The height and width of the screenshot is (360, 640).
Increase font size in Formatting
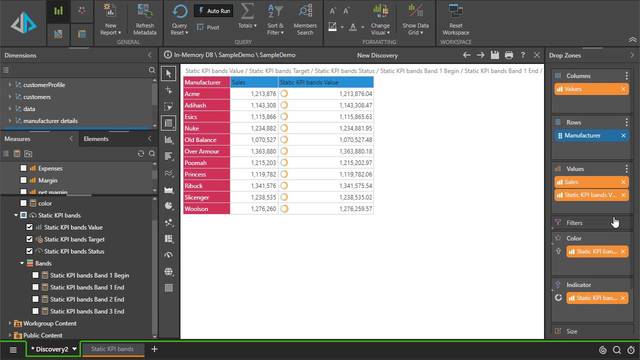(x=333, y=11)
